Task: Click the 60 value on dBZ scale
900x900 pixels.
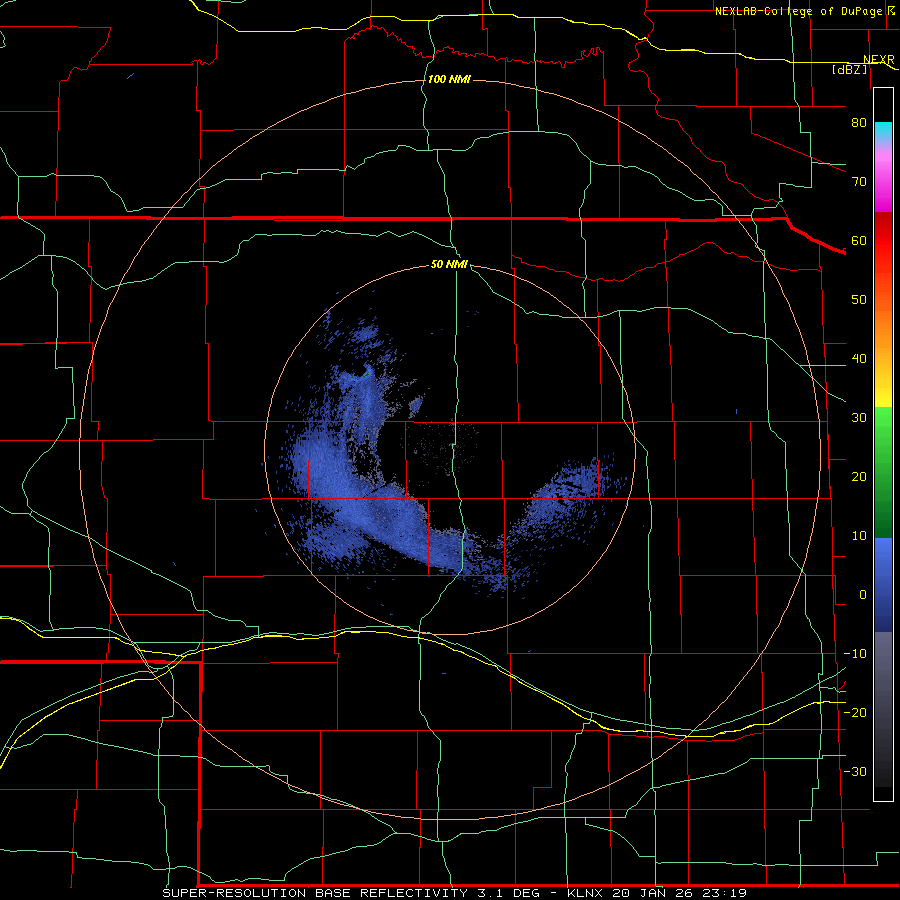Action: (x=859, y=241)
